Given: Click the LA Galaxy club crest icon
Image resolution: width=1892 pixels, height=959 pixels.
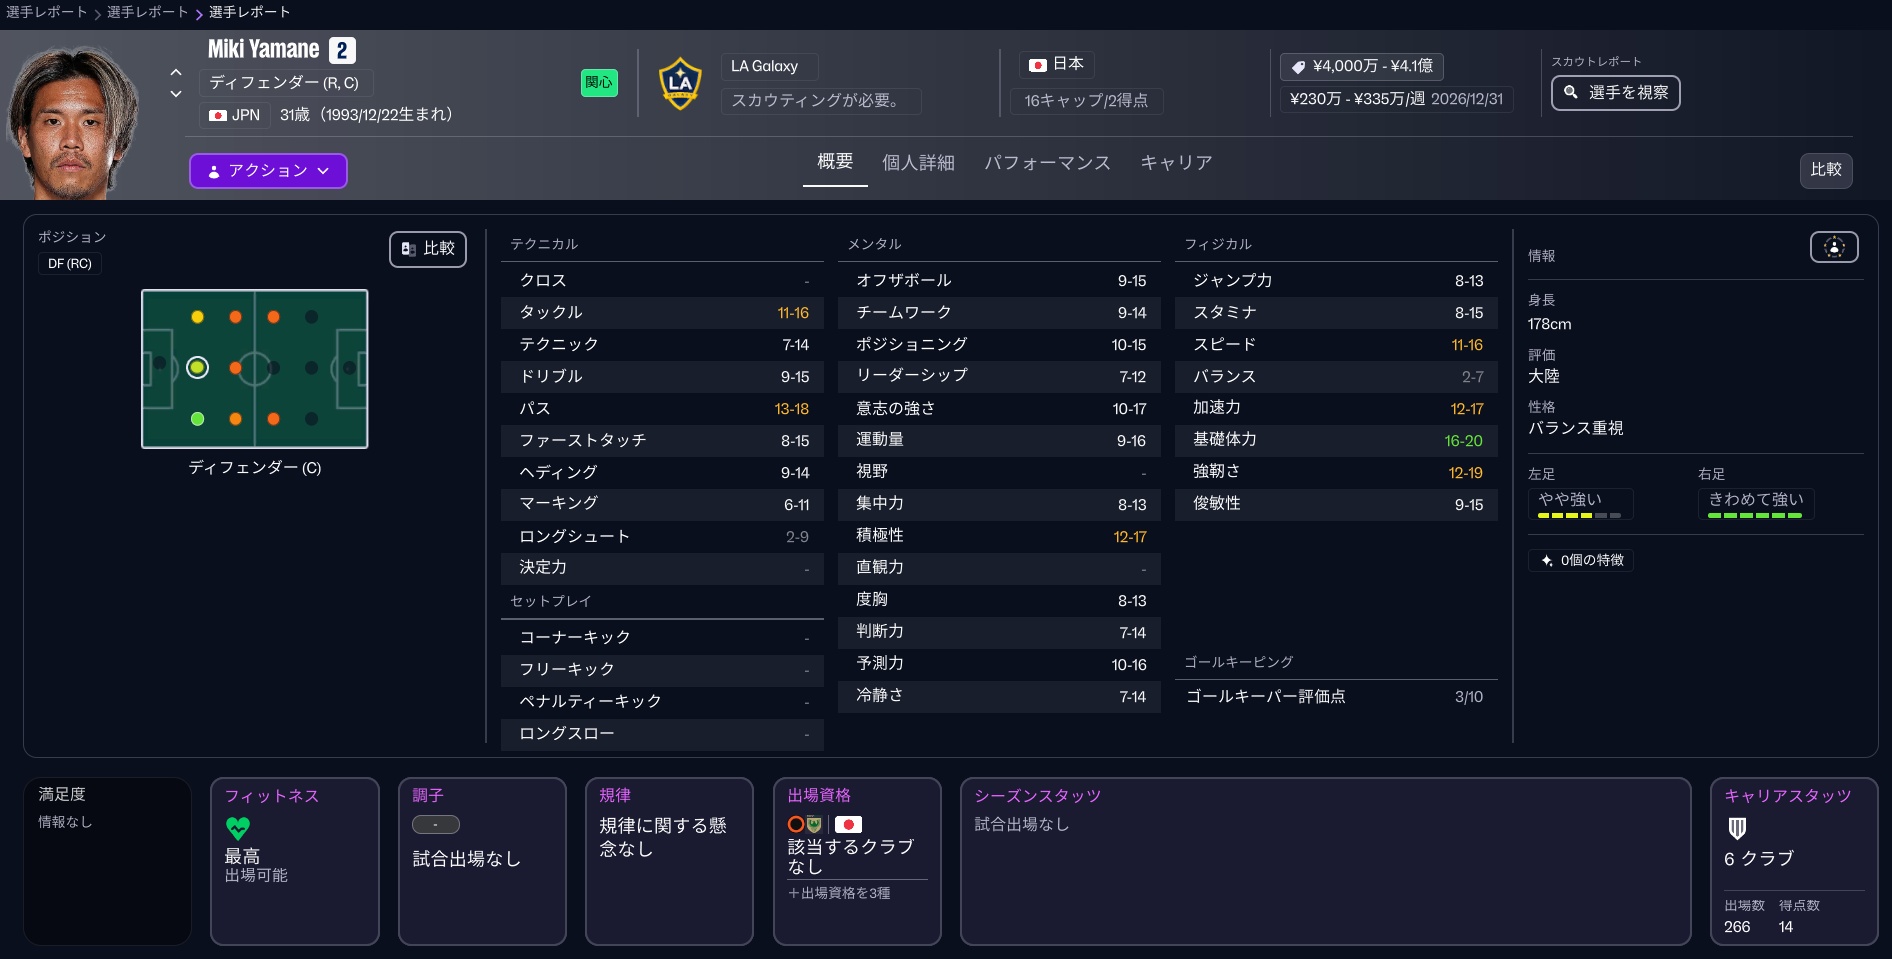Looking at the screenshot, I should click(x=680, y=84).
